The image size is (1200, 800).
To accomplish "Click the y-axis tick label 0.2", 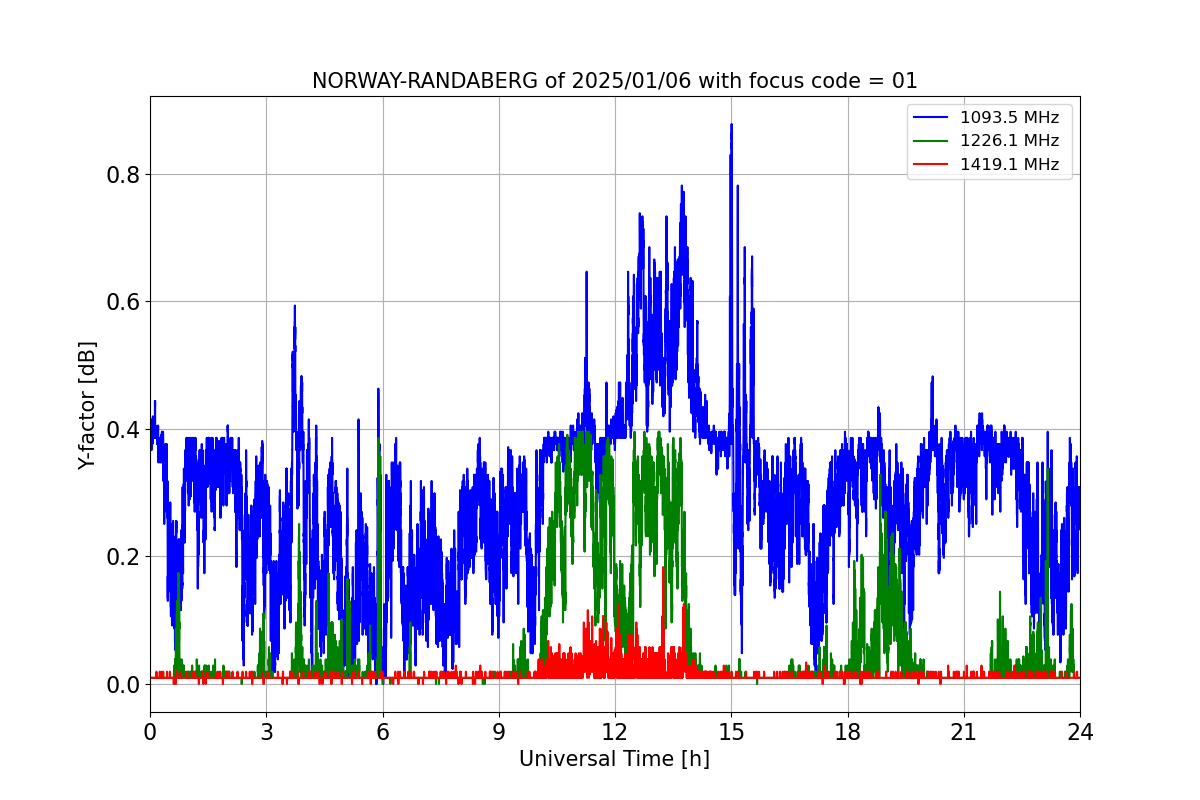I will (x=122, y=557).
